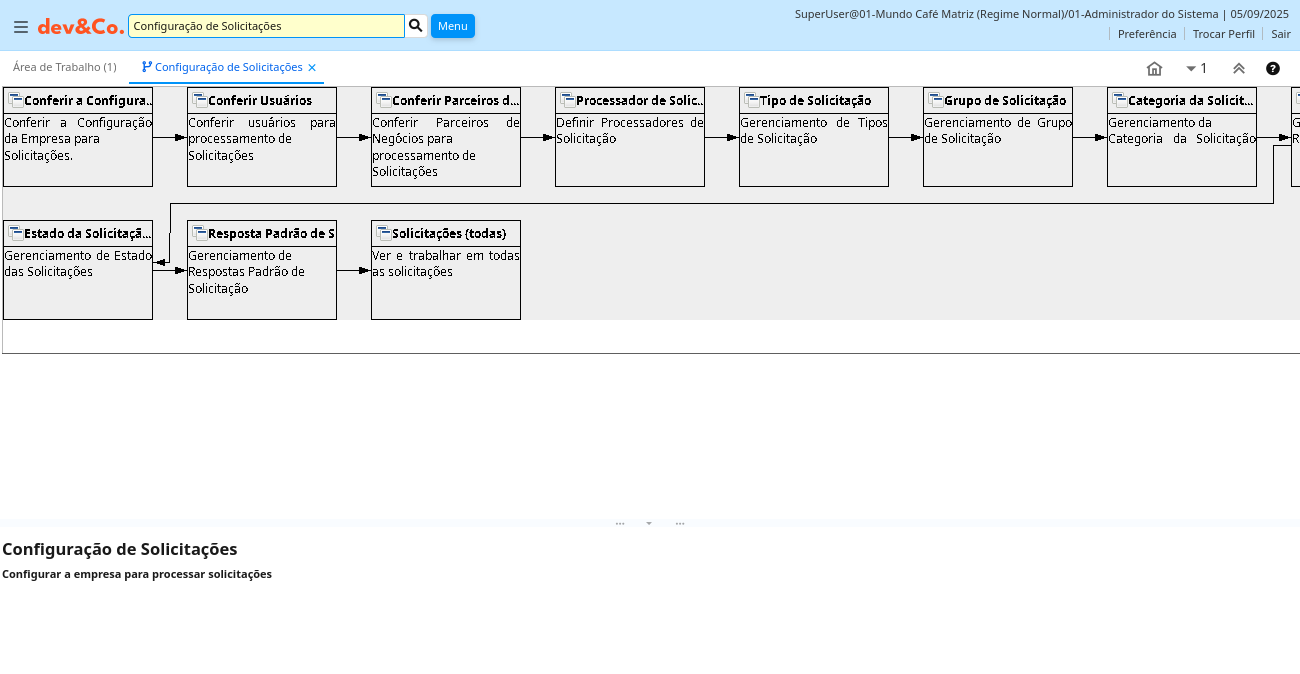Open Solicitações (todas) node icon

tap(384, 233)
